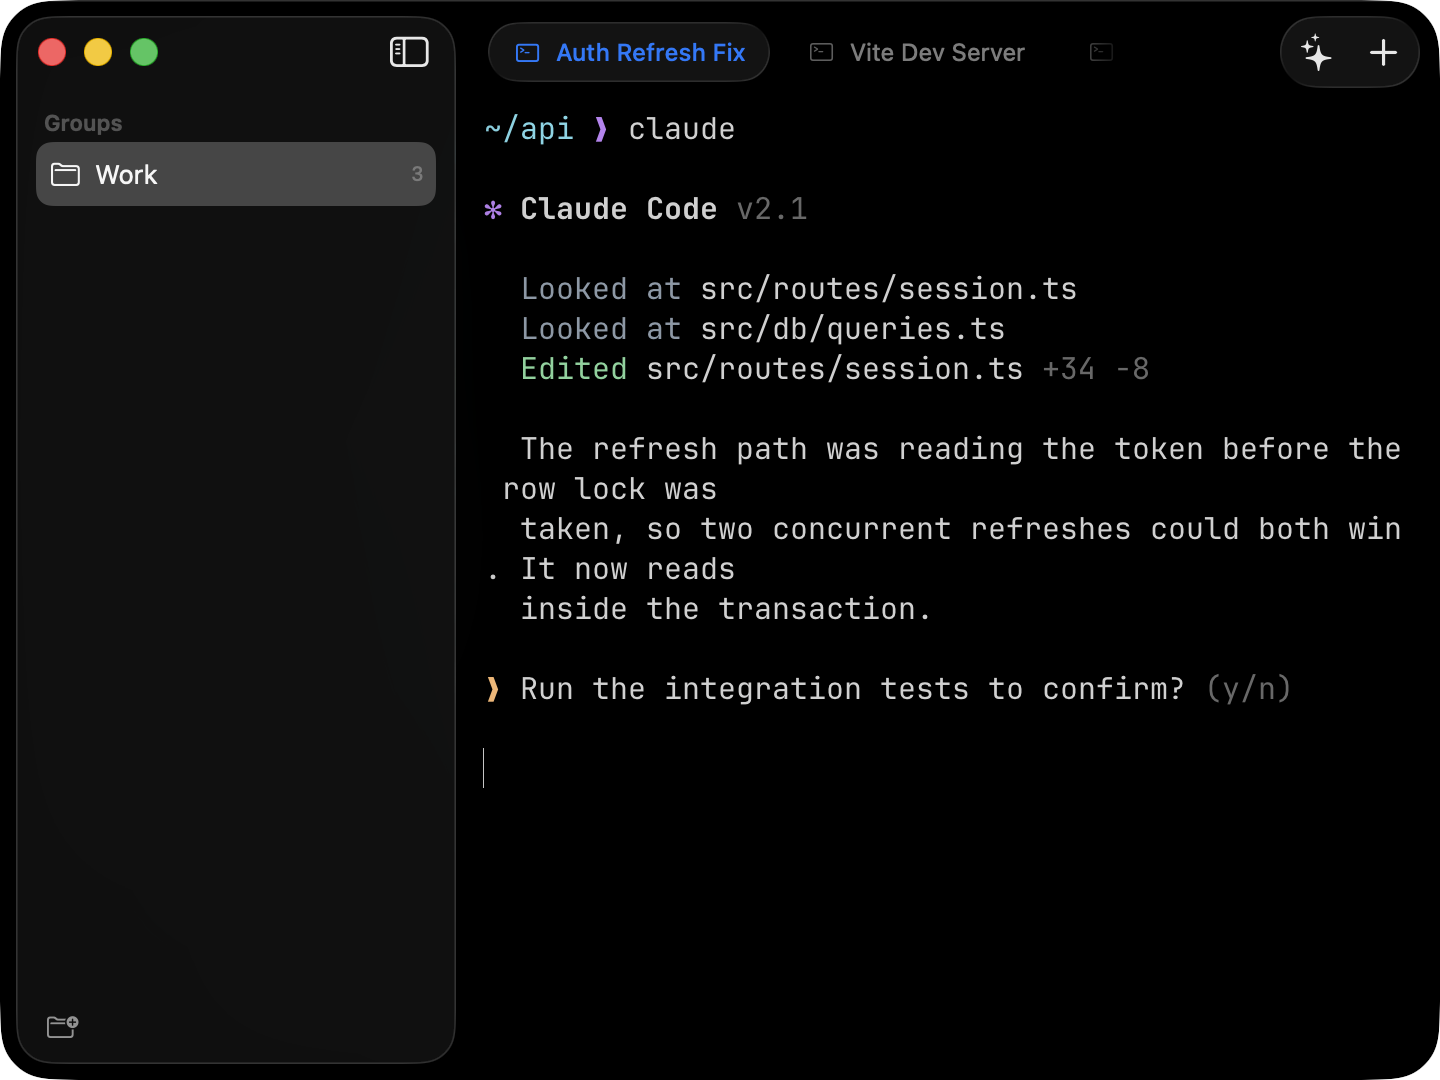Click 'Edited src/routes/session.ts' line

tap(772, 369)
